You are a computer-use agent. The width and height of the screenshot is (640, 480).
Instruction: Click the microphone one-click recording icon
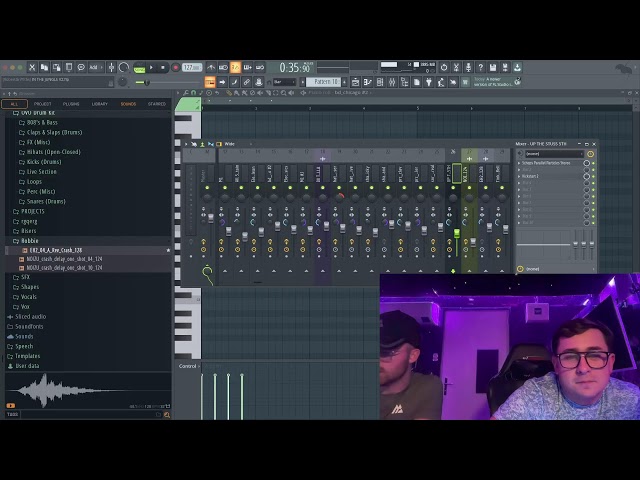click(x=469, y=67)
